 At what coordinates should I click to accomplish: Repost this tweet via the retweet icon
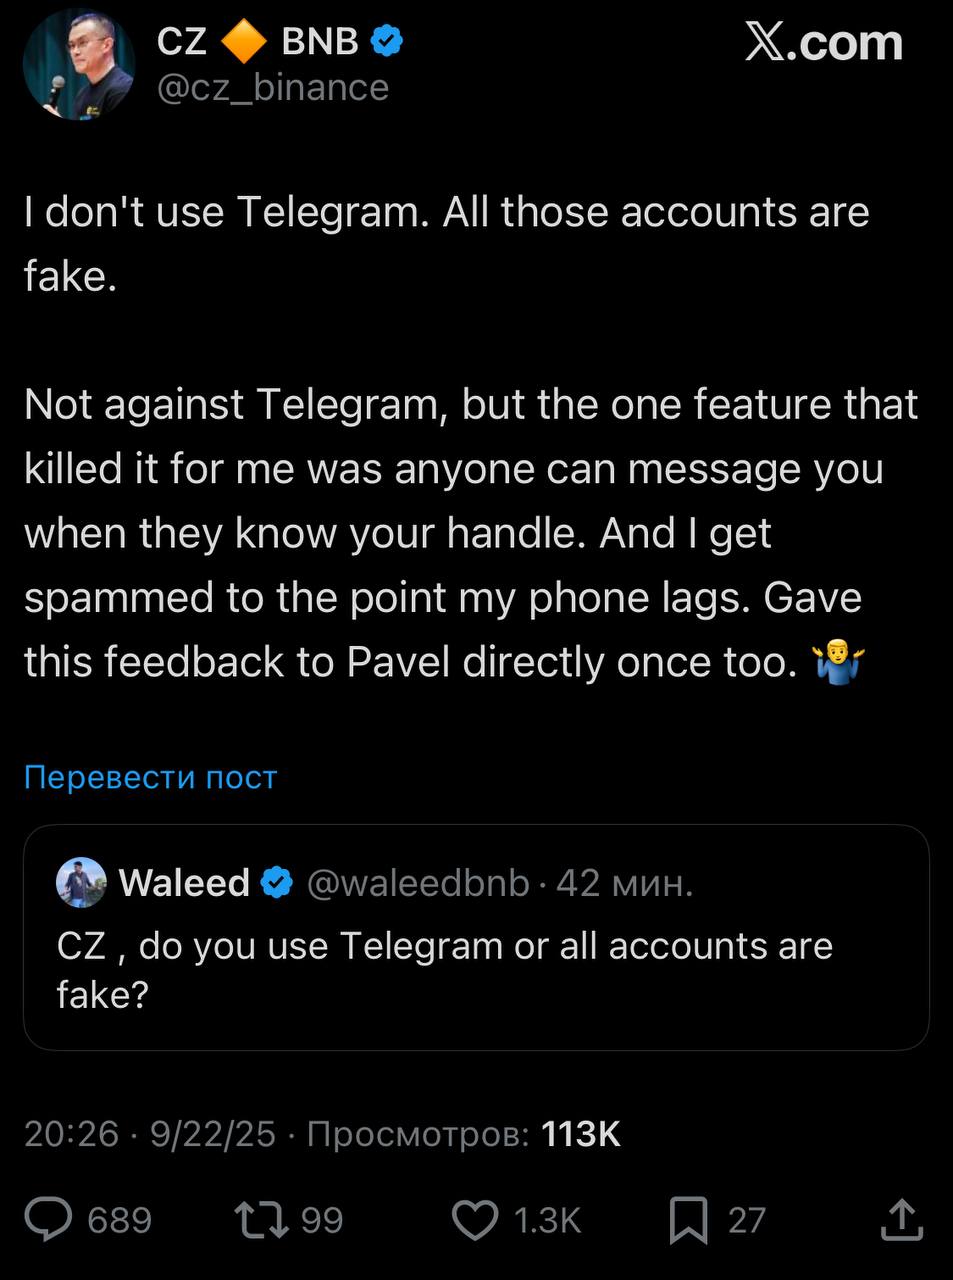[x=261, y=1220]
